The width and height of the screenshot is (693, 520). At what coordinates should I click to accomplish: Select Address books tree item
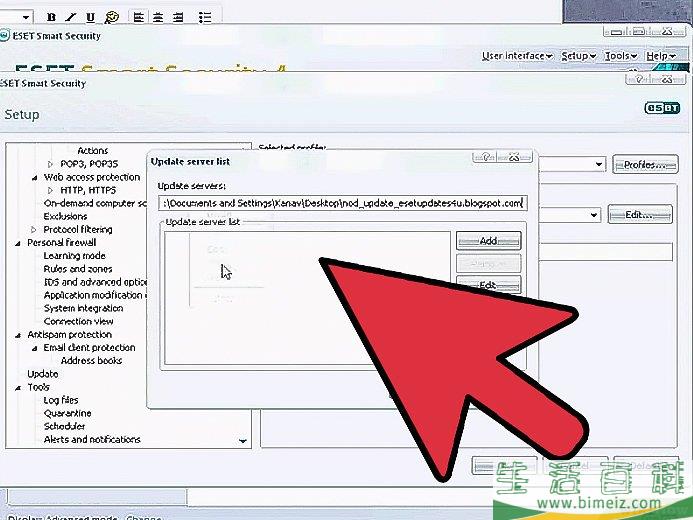point(91,361)
